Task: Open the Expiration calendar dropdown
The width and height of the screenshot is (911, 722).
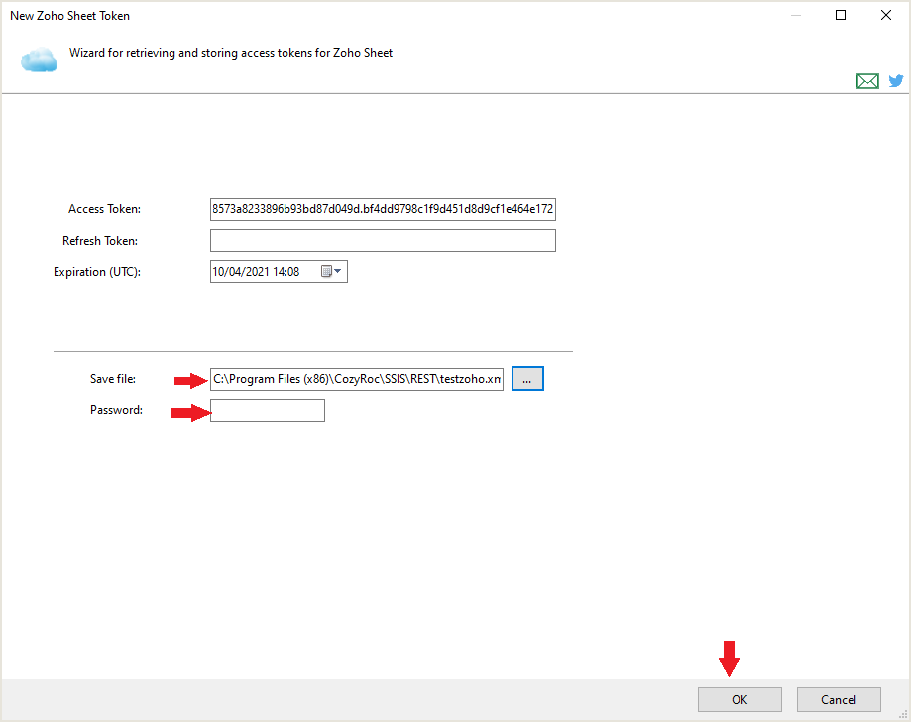Action: pyautogui.click(x=332, y=271)
